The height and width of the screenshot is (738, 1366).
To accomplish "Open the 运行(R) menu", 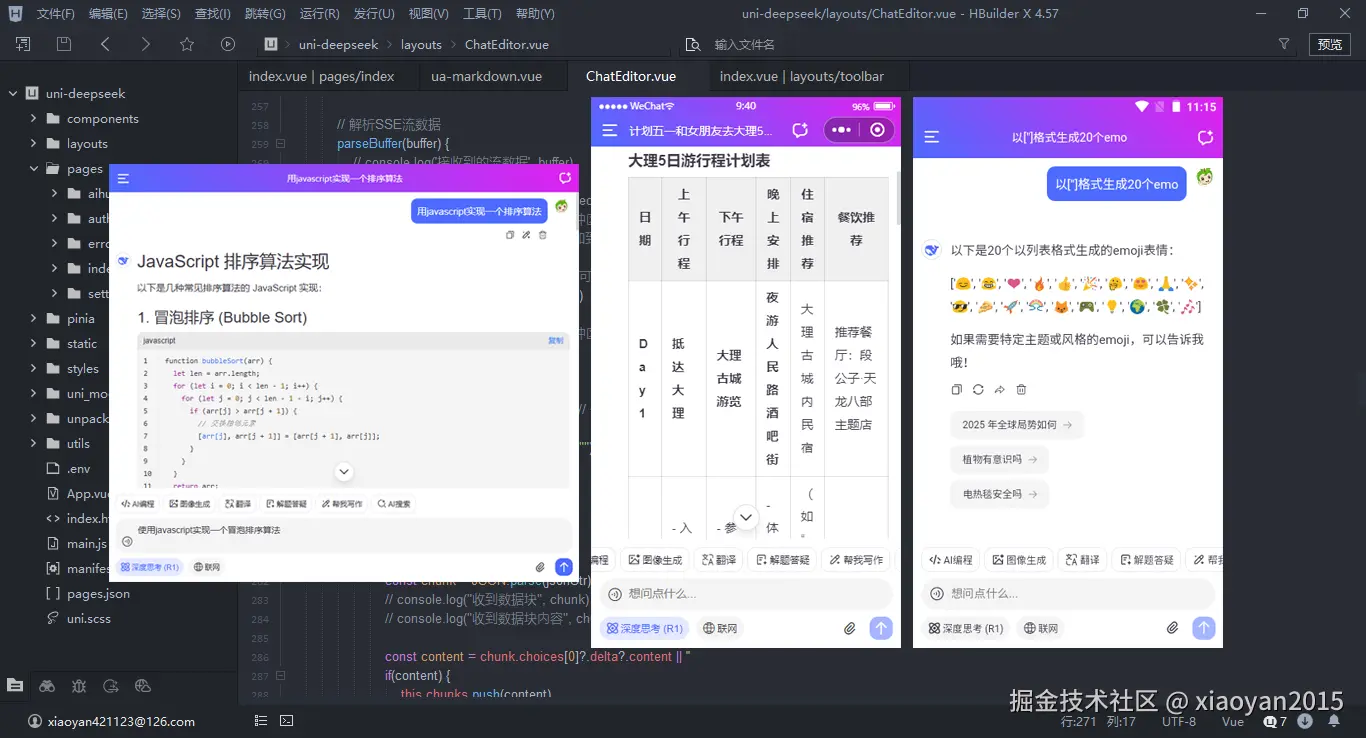I will point(319,13).
